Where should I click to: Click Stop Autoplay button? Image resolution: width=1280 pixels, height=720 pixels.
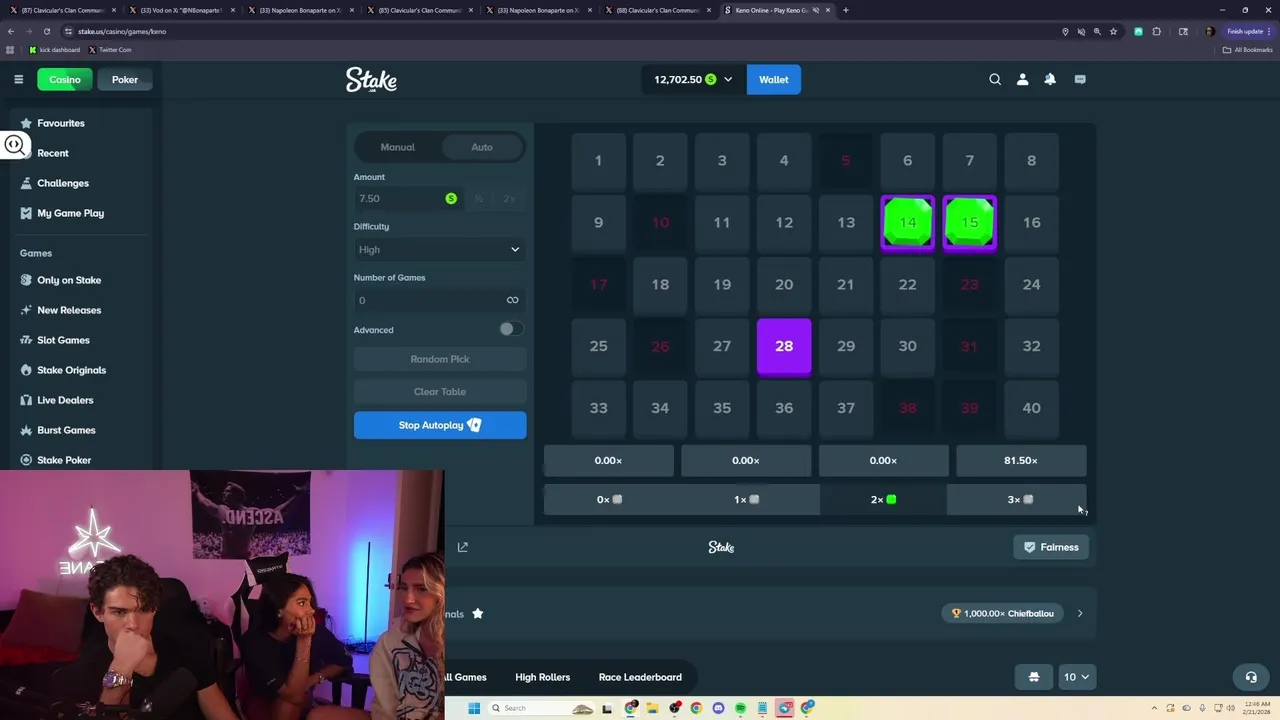pos(440,425)
